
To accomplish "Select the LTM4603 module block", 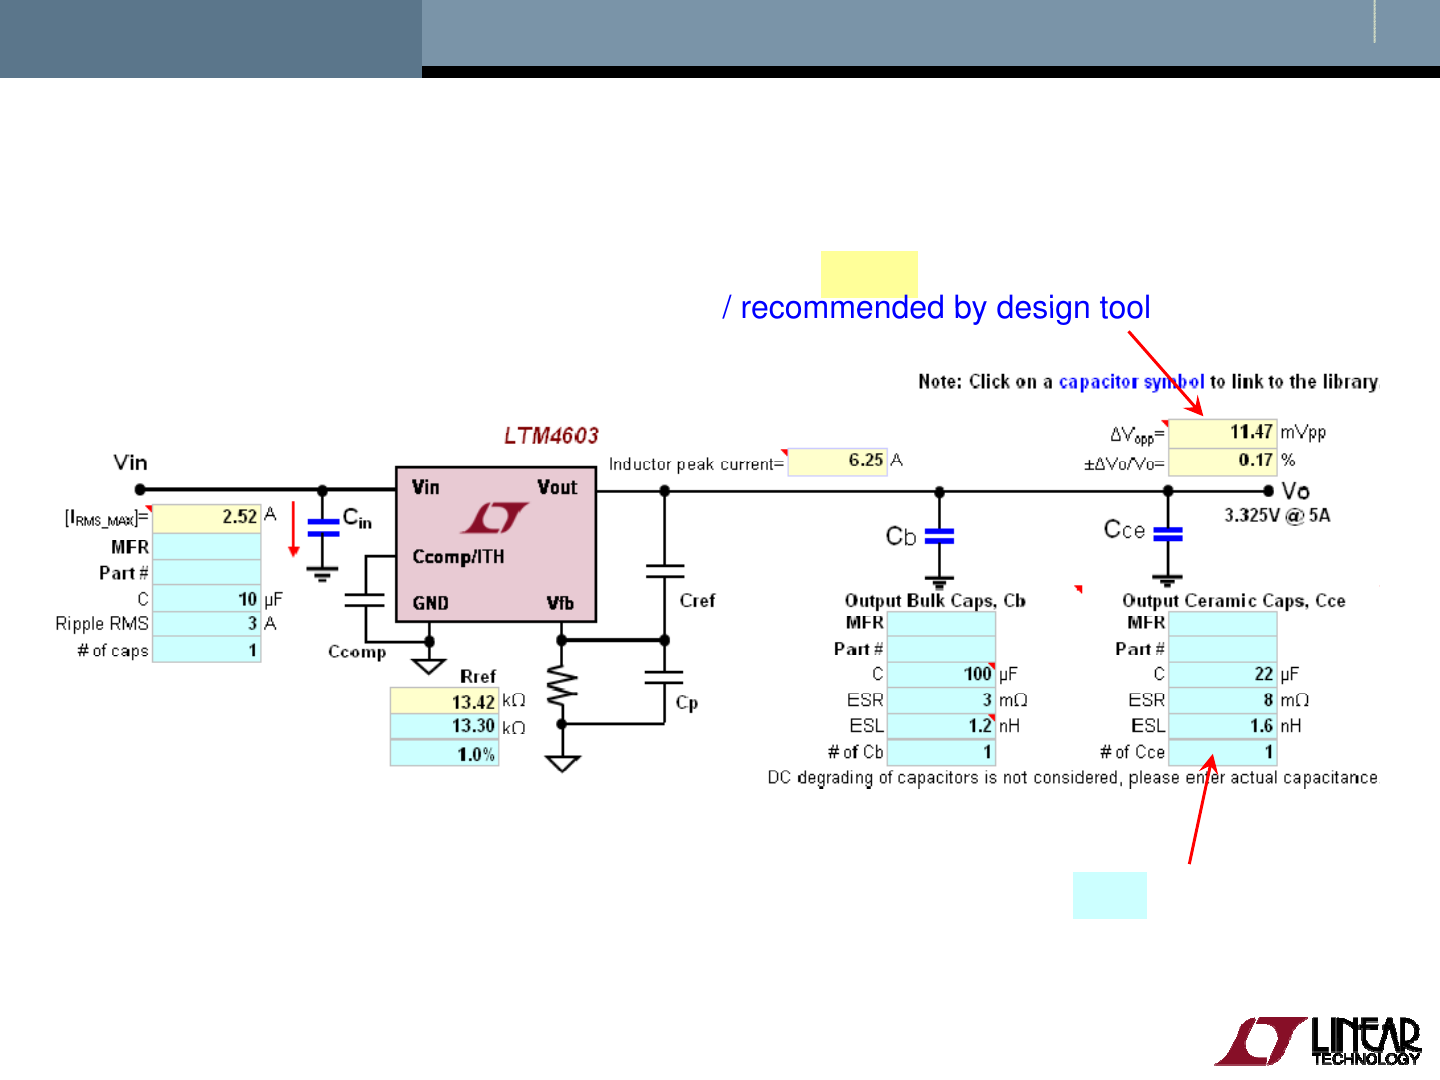I will pos(495,543).
